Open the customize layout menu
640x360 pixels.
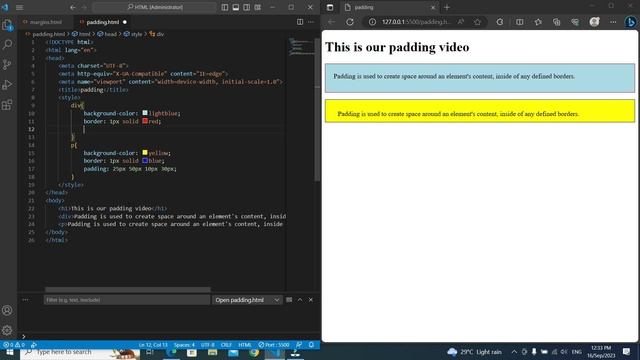pos(258,7)
